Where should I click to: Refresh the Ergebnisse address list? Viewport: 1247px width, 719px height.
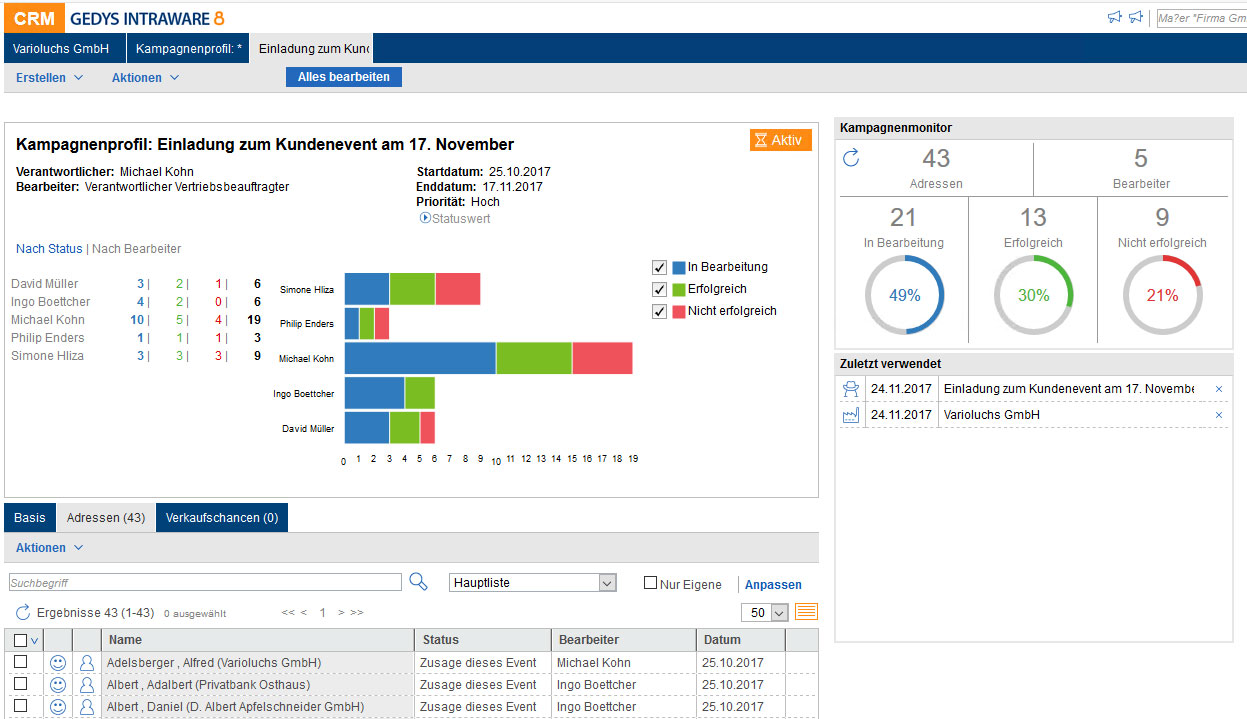[x=23, y=612]
